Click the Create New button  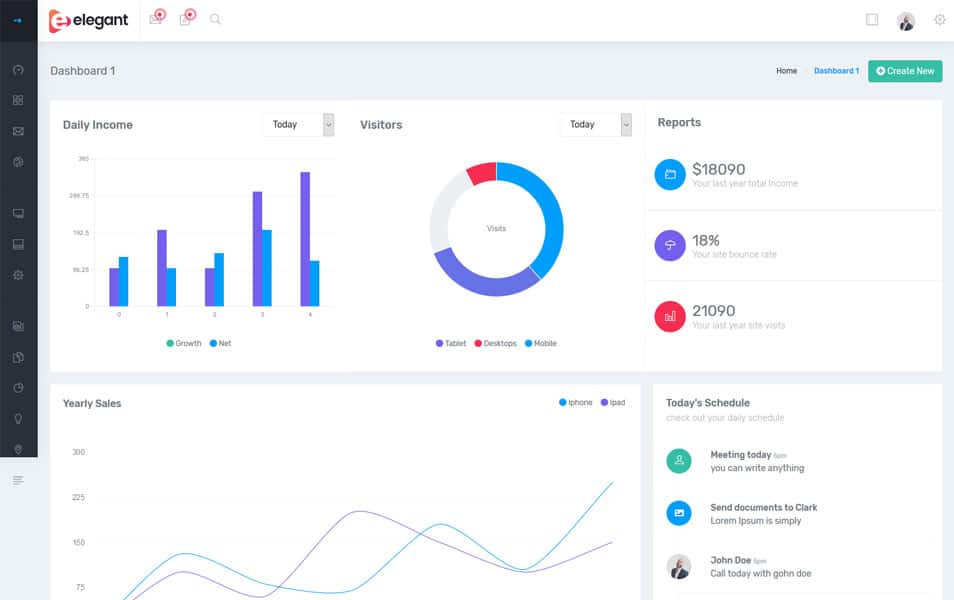point(904,71)
